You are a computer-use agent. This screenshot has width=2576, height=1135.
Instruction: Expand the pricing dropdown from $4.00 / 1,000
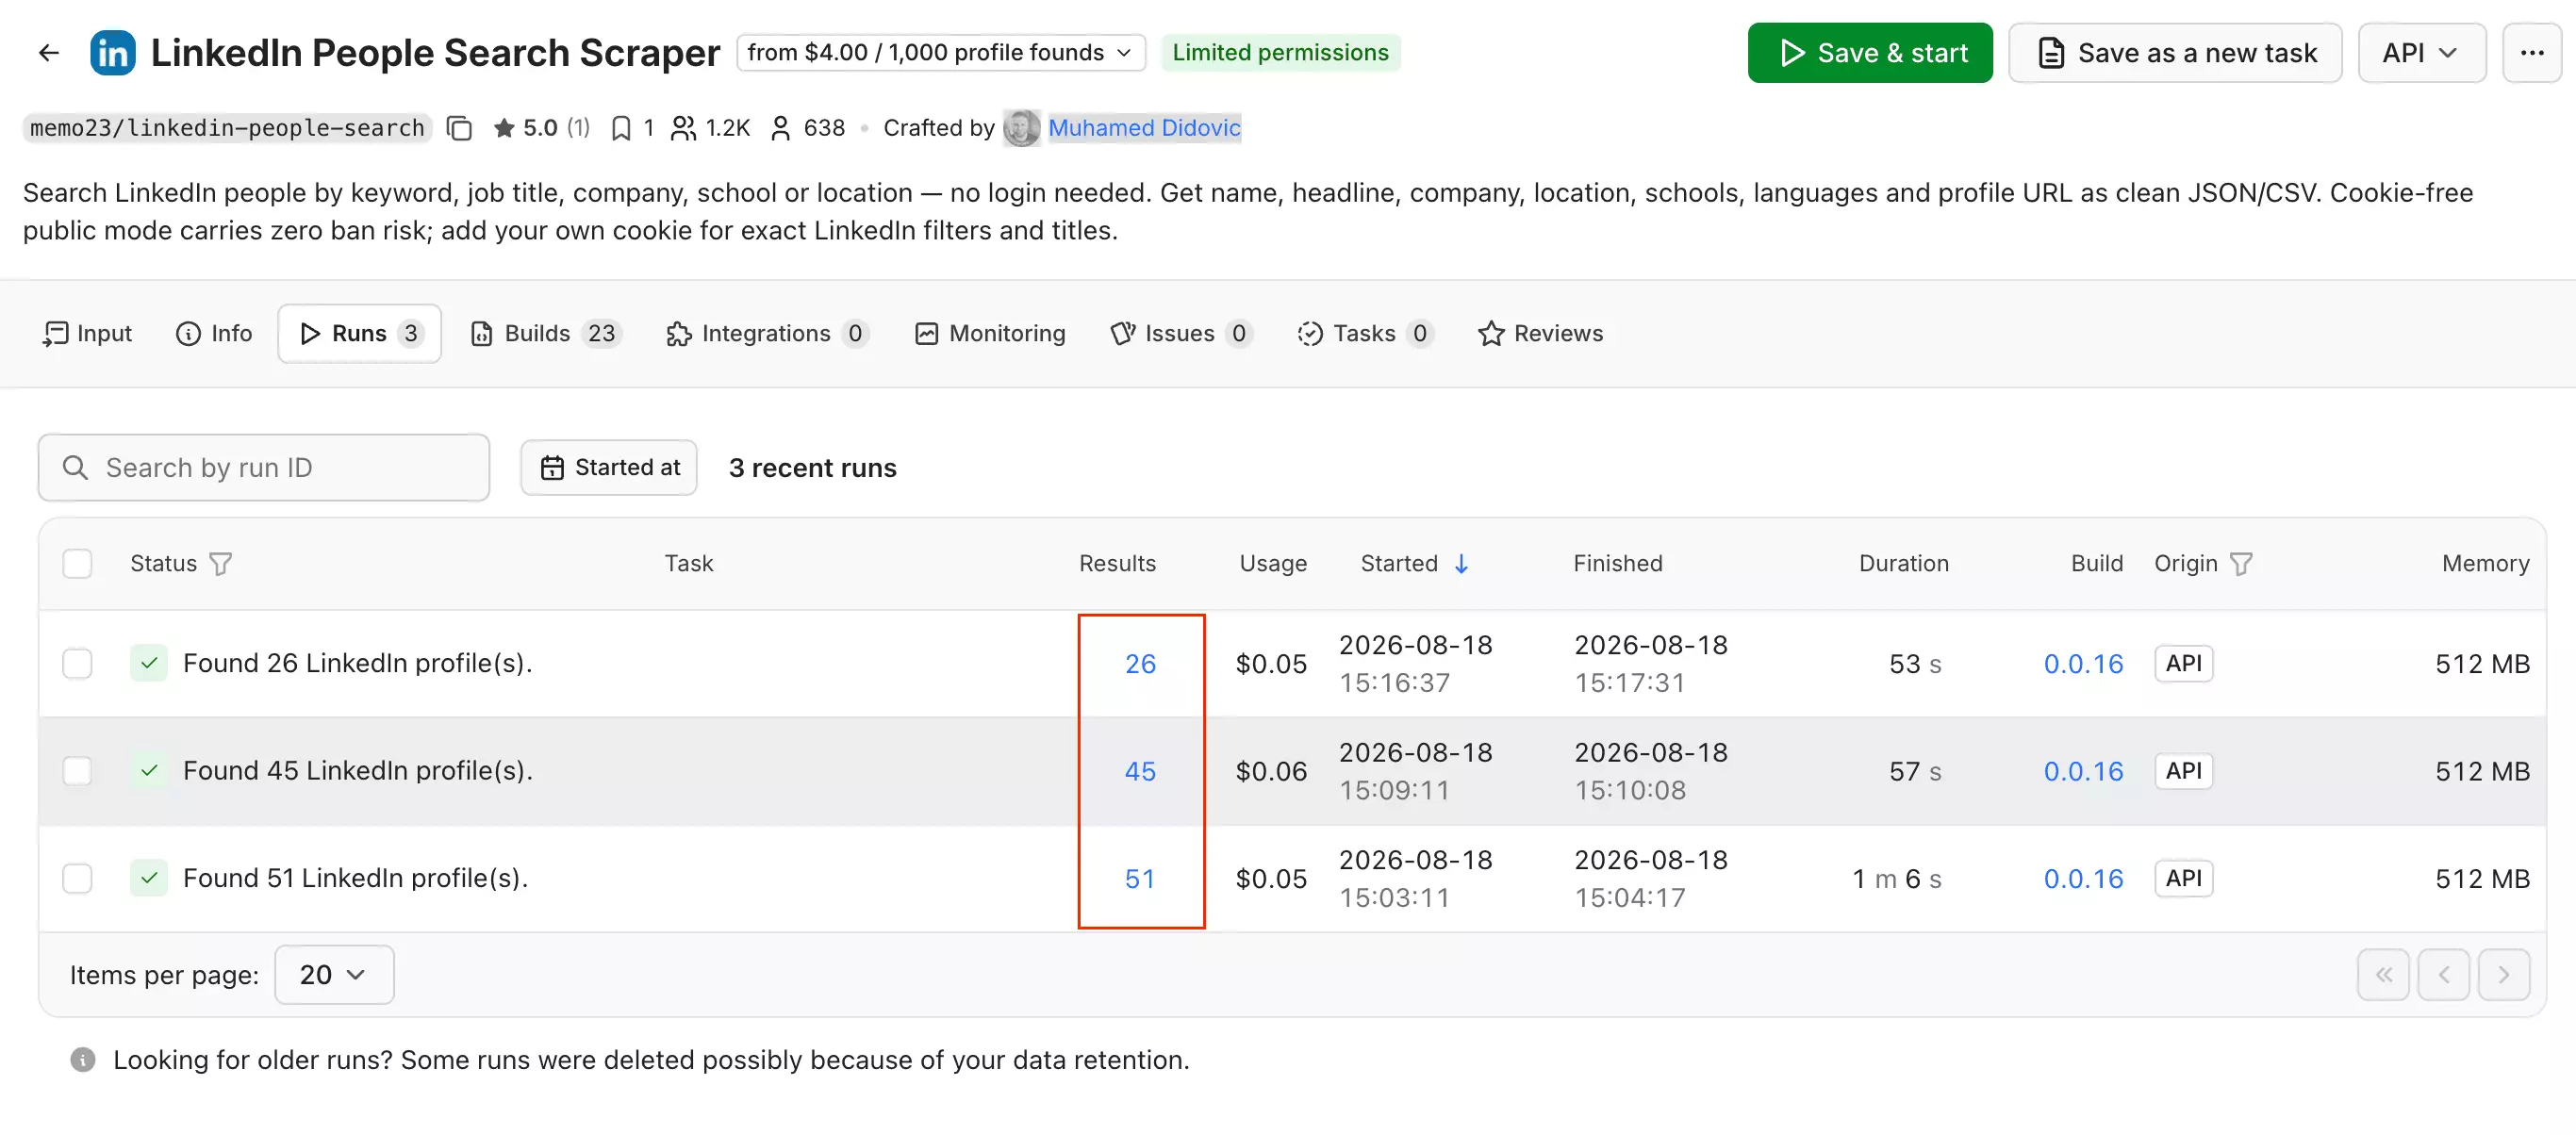(940, 53)
